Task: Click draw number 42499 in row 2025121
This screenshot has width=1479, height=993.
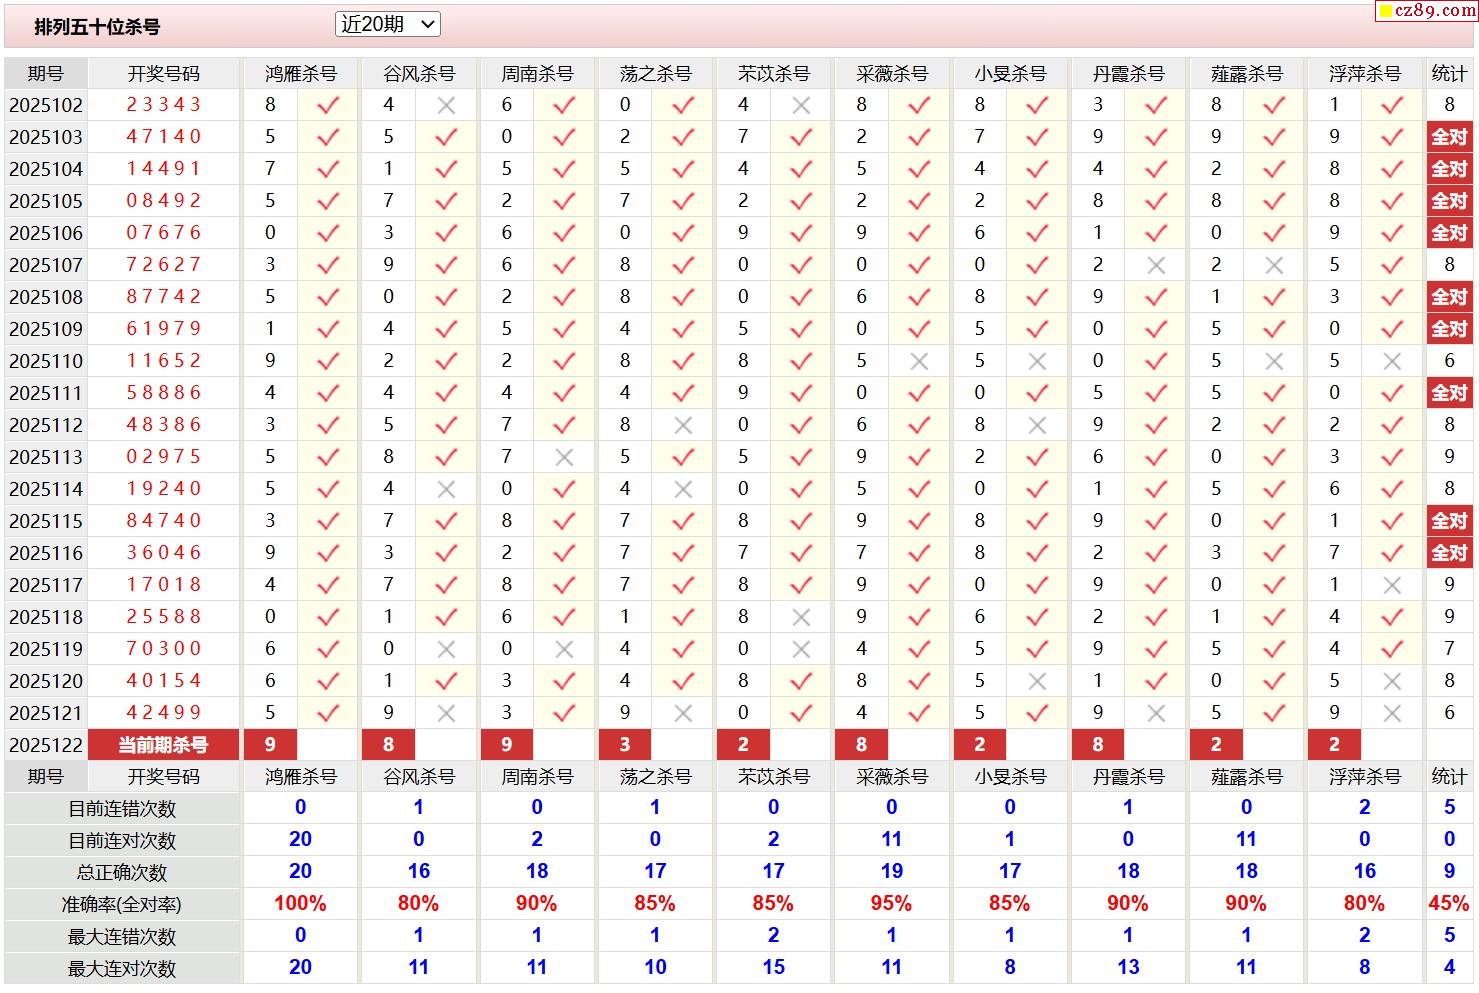Action: [x=164, y=713]
